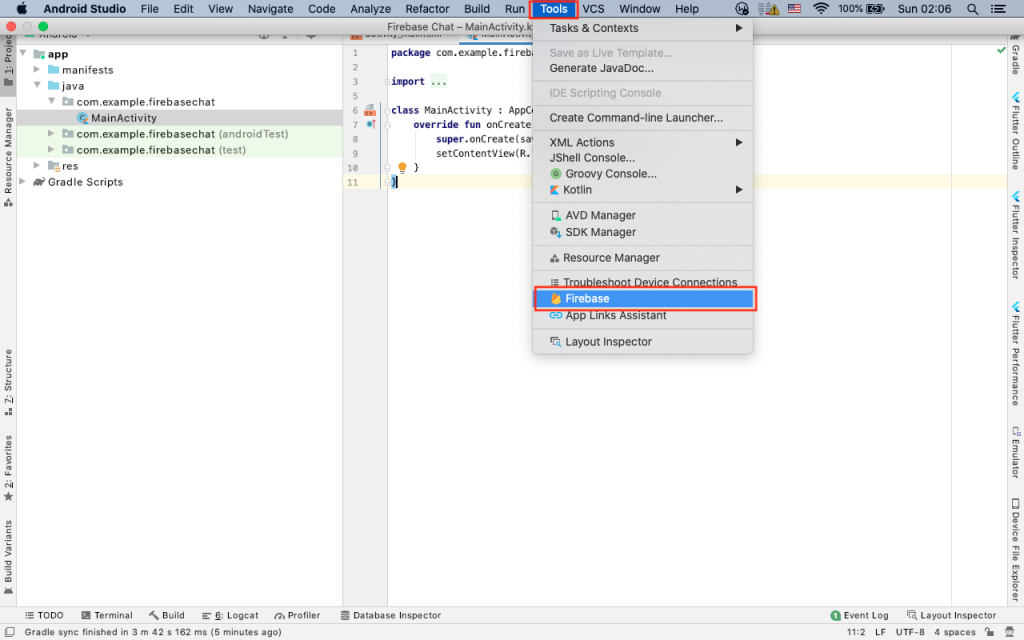Collapse the app module node
1024x640 pixels.
23,53
